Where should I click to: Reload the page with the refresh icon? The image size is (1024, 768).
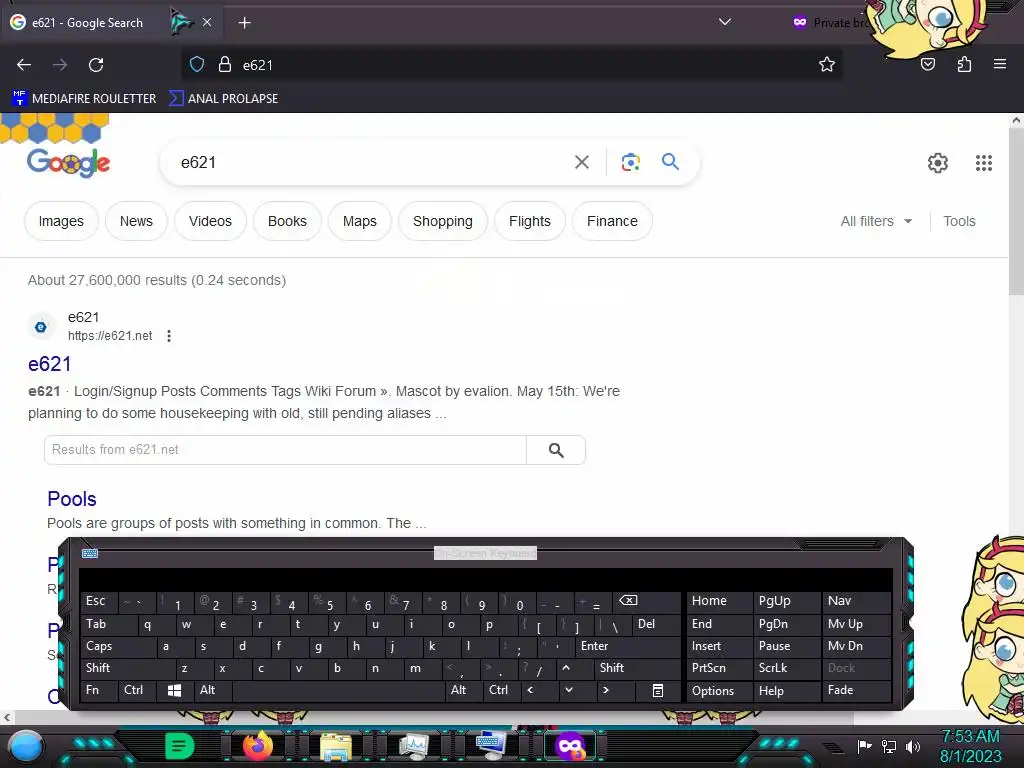pos(96,65)
